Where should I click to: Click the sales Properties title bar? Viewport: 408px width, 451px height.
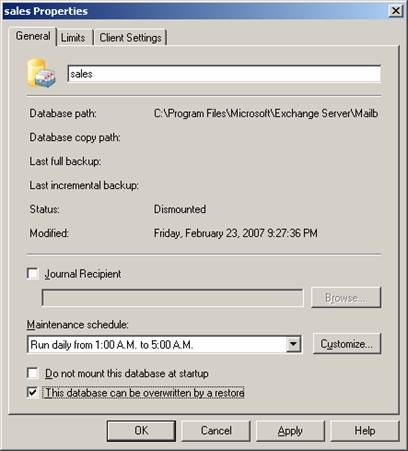click(195, 11)
